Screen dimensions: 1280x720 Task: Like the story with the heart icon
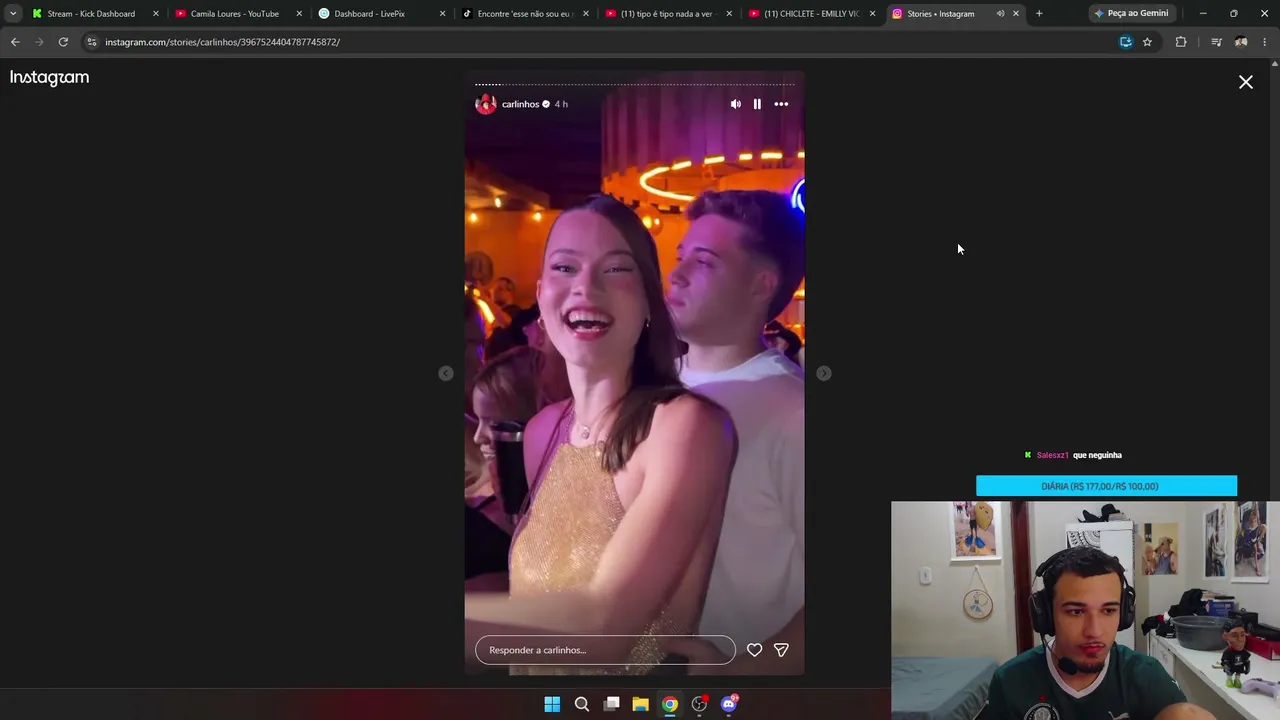pyautogui.click(x=755, y=650)
